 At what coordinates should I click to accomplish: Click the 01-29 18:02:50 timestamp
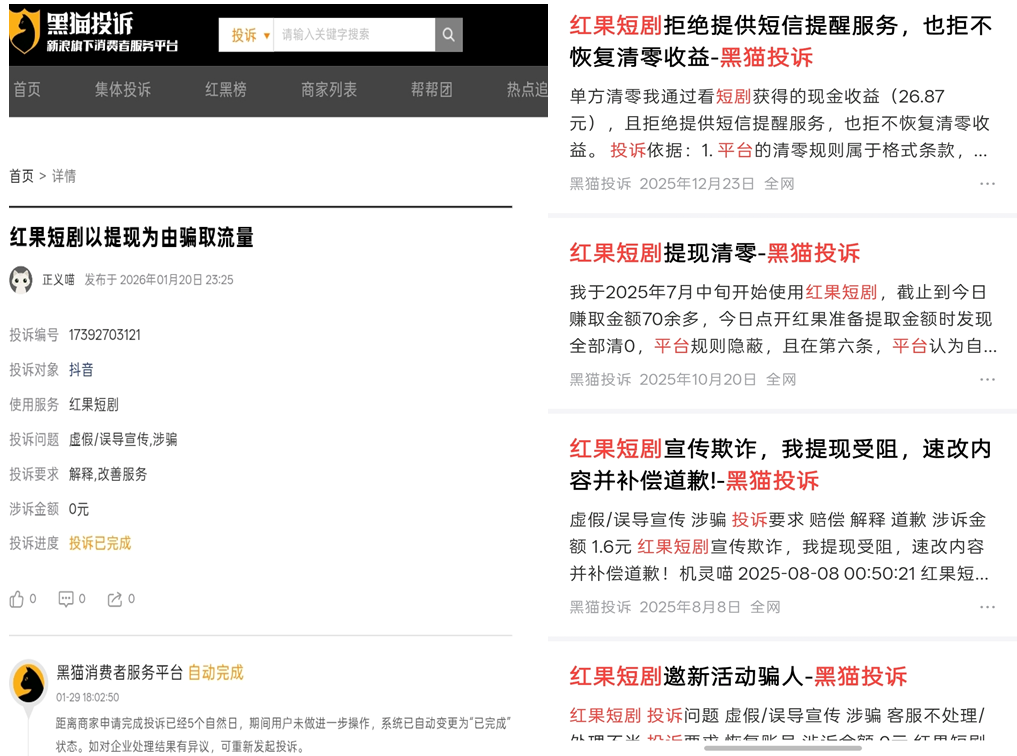pyautogui.click(x=88, y=698)
